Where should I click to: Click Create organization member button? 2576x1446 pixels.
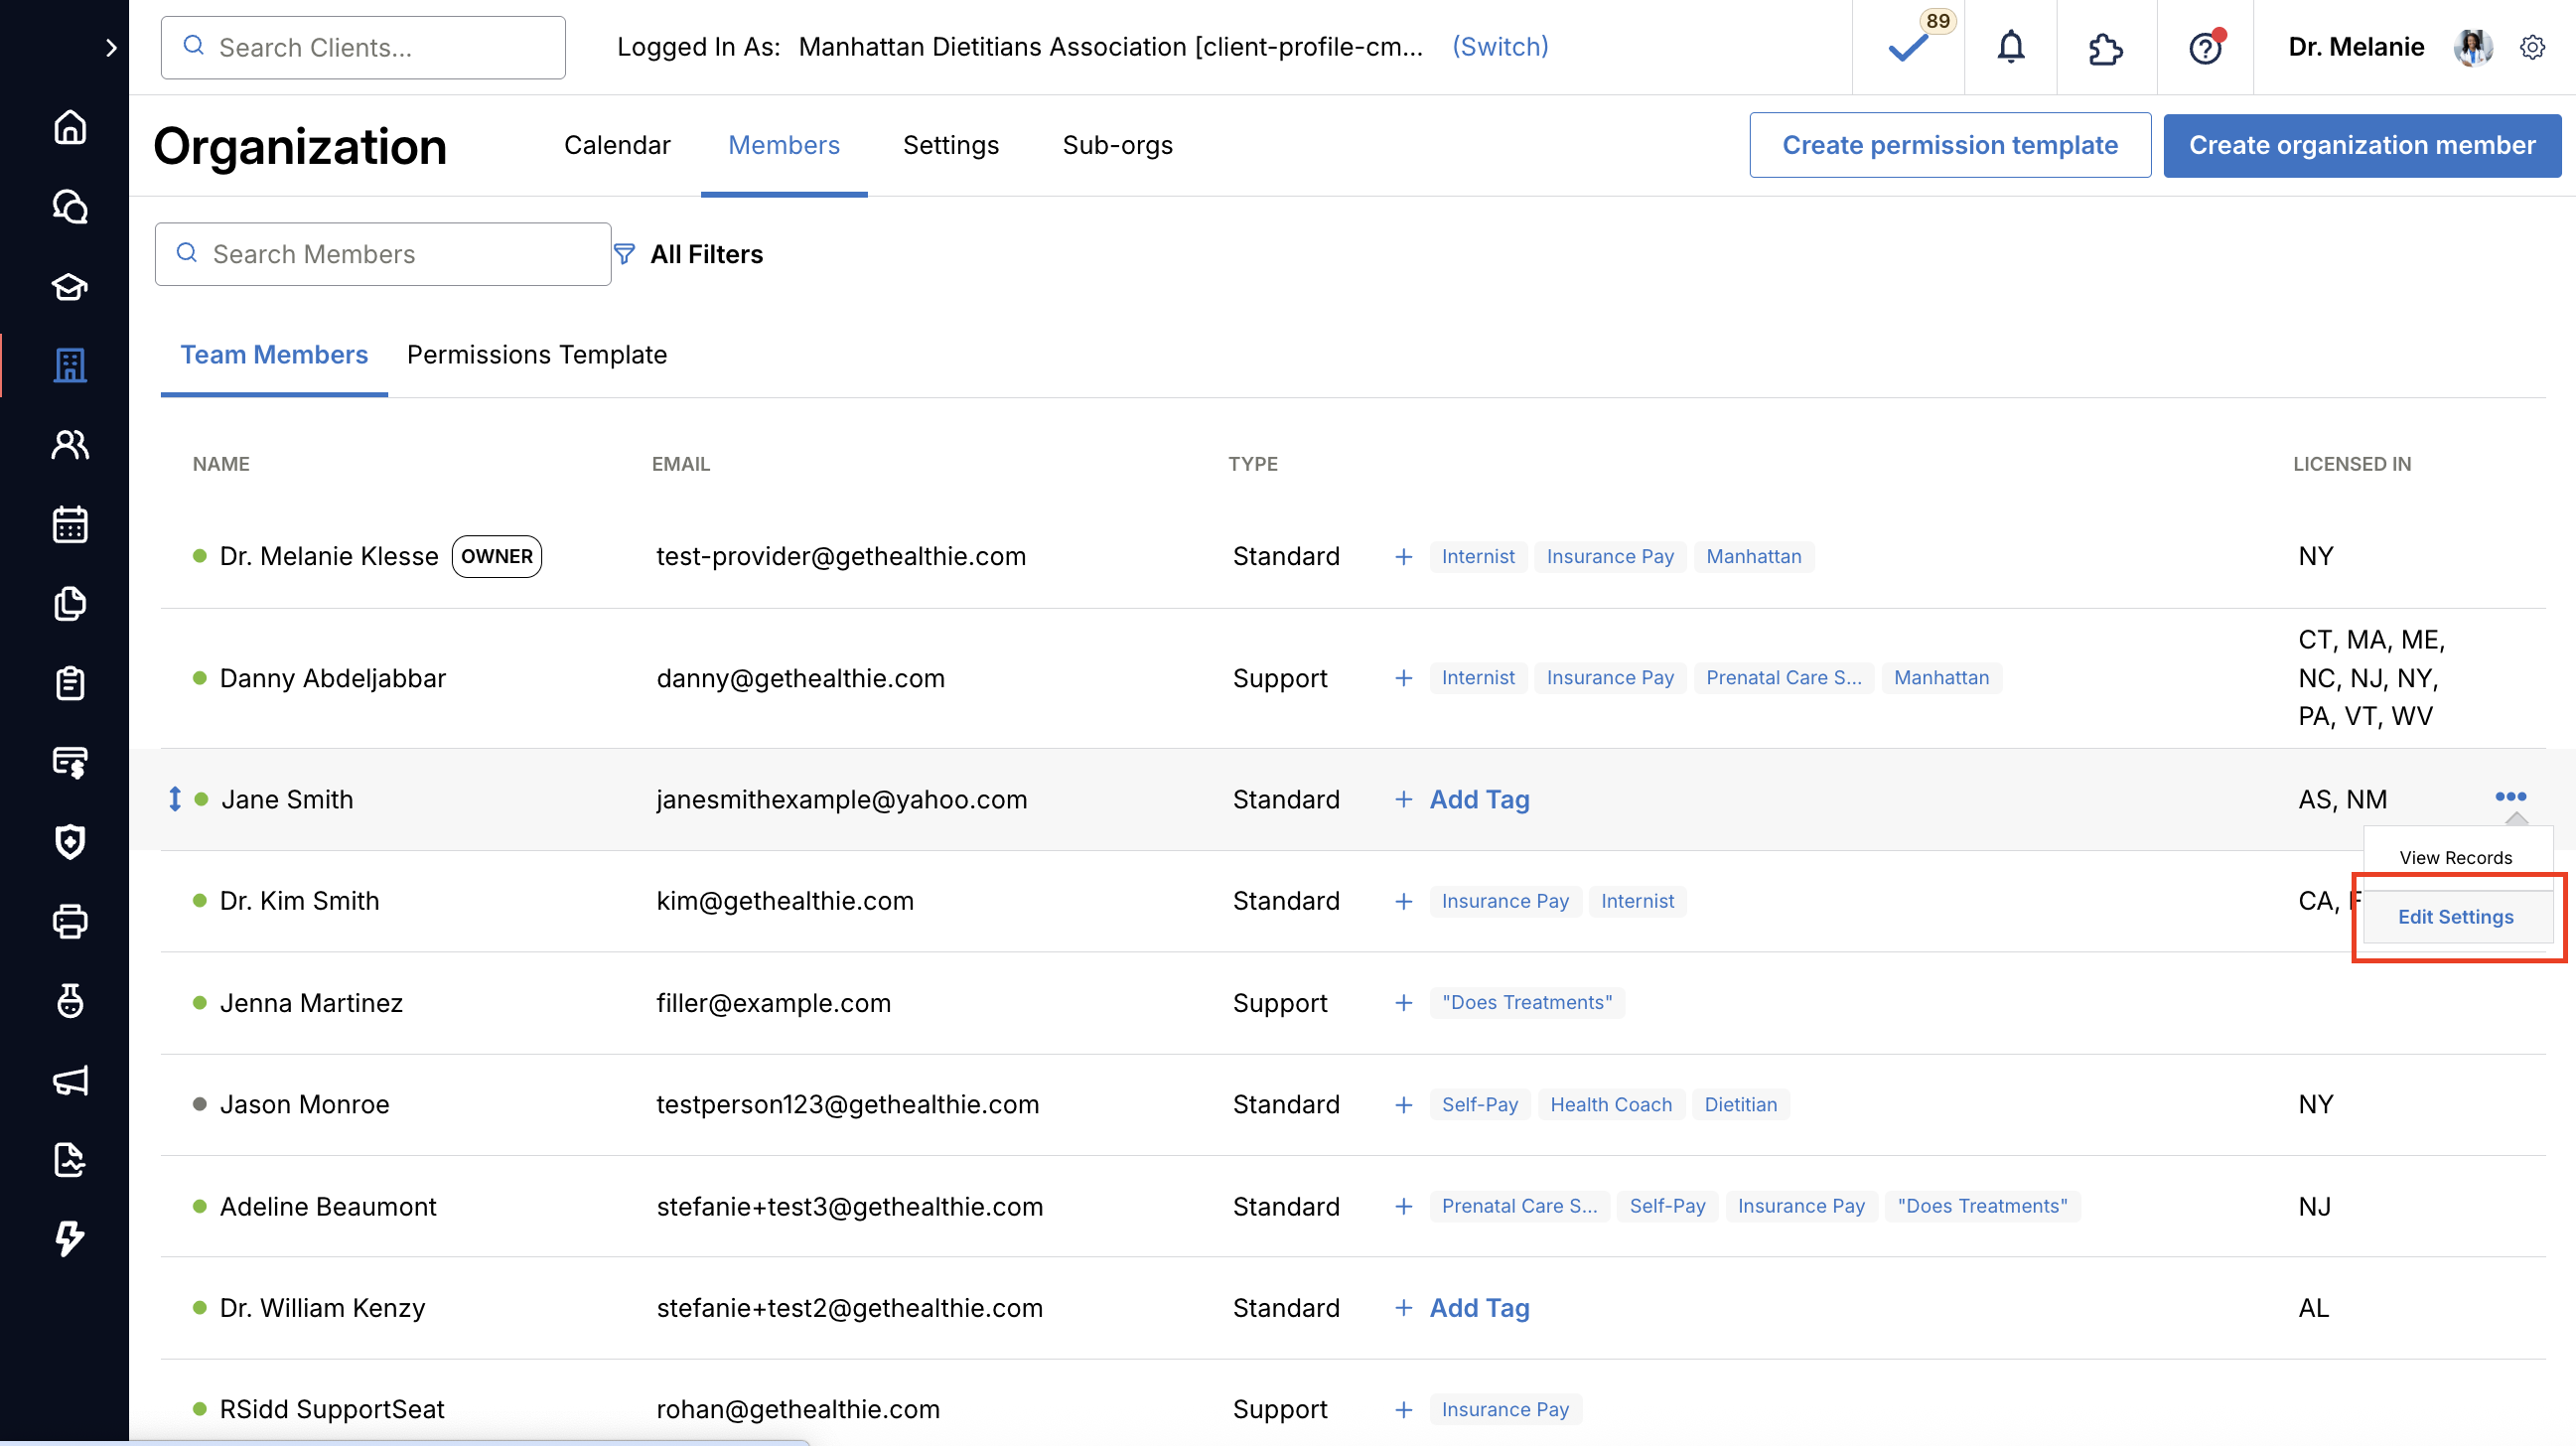tap(2361, 145)
